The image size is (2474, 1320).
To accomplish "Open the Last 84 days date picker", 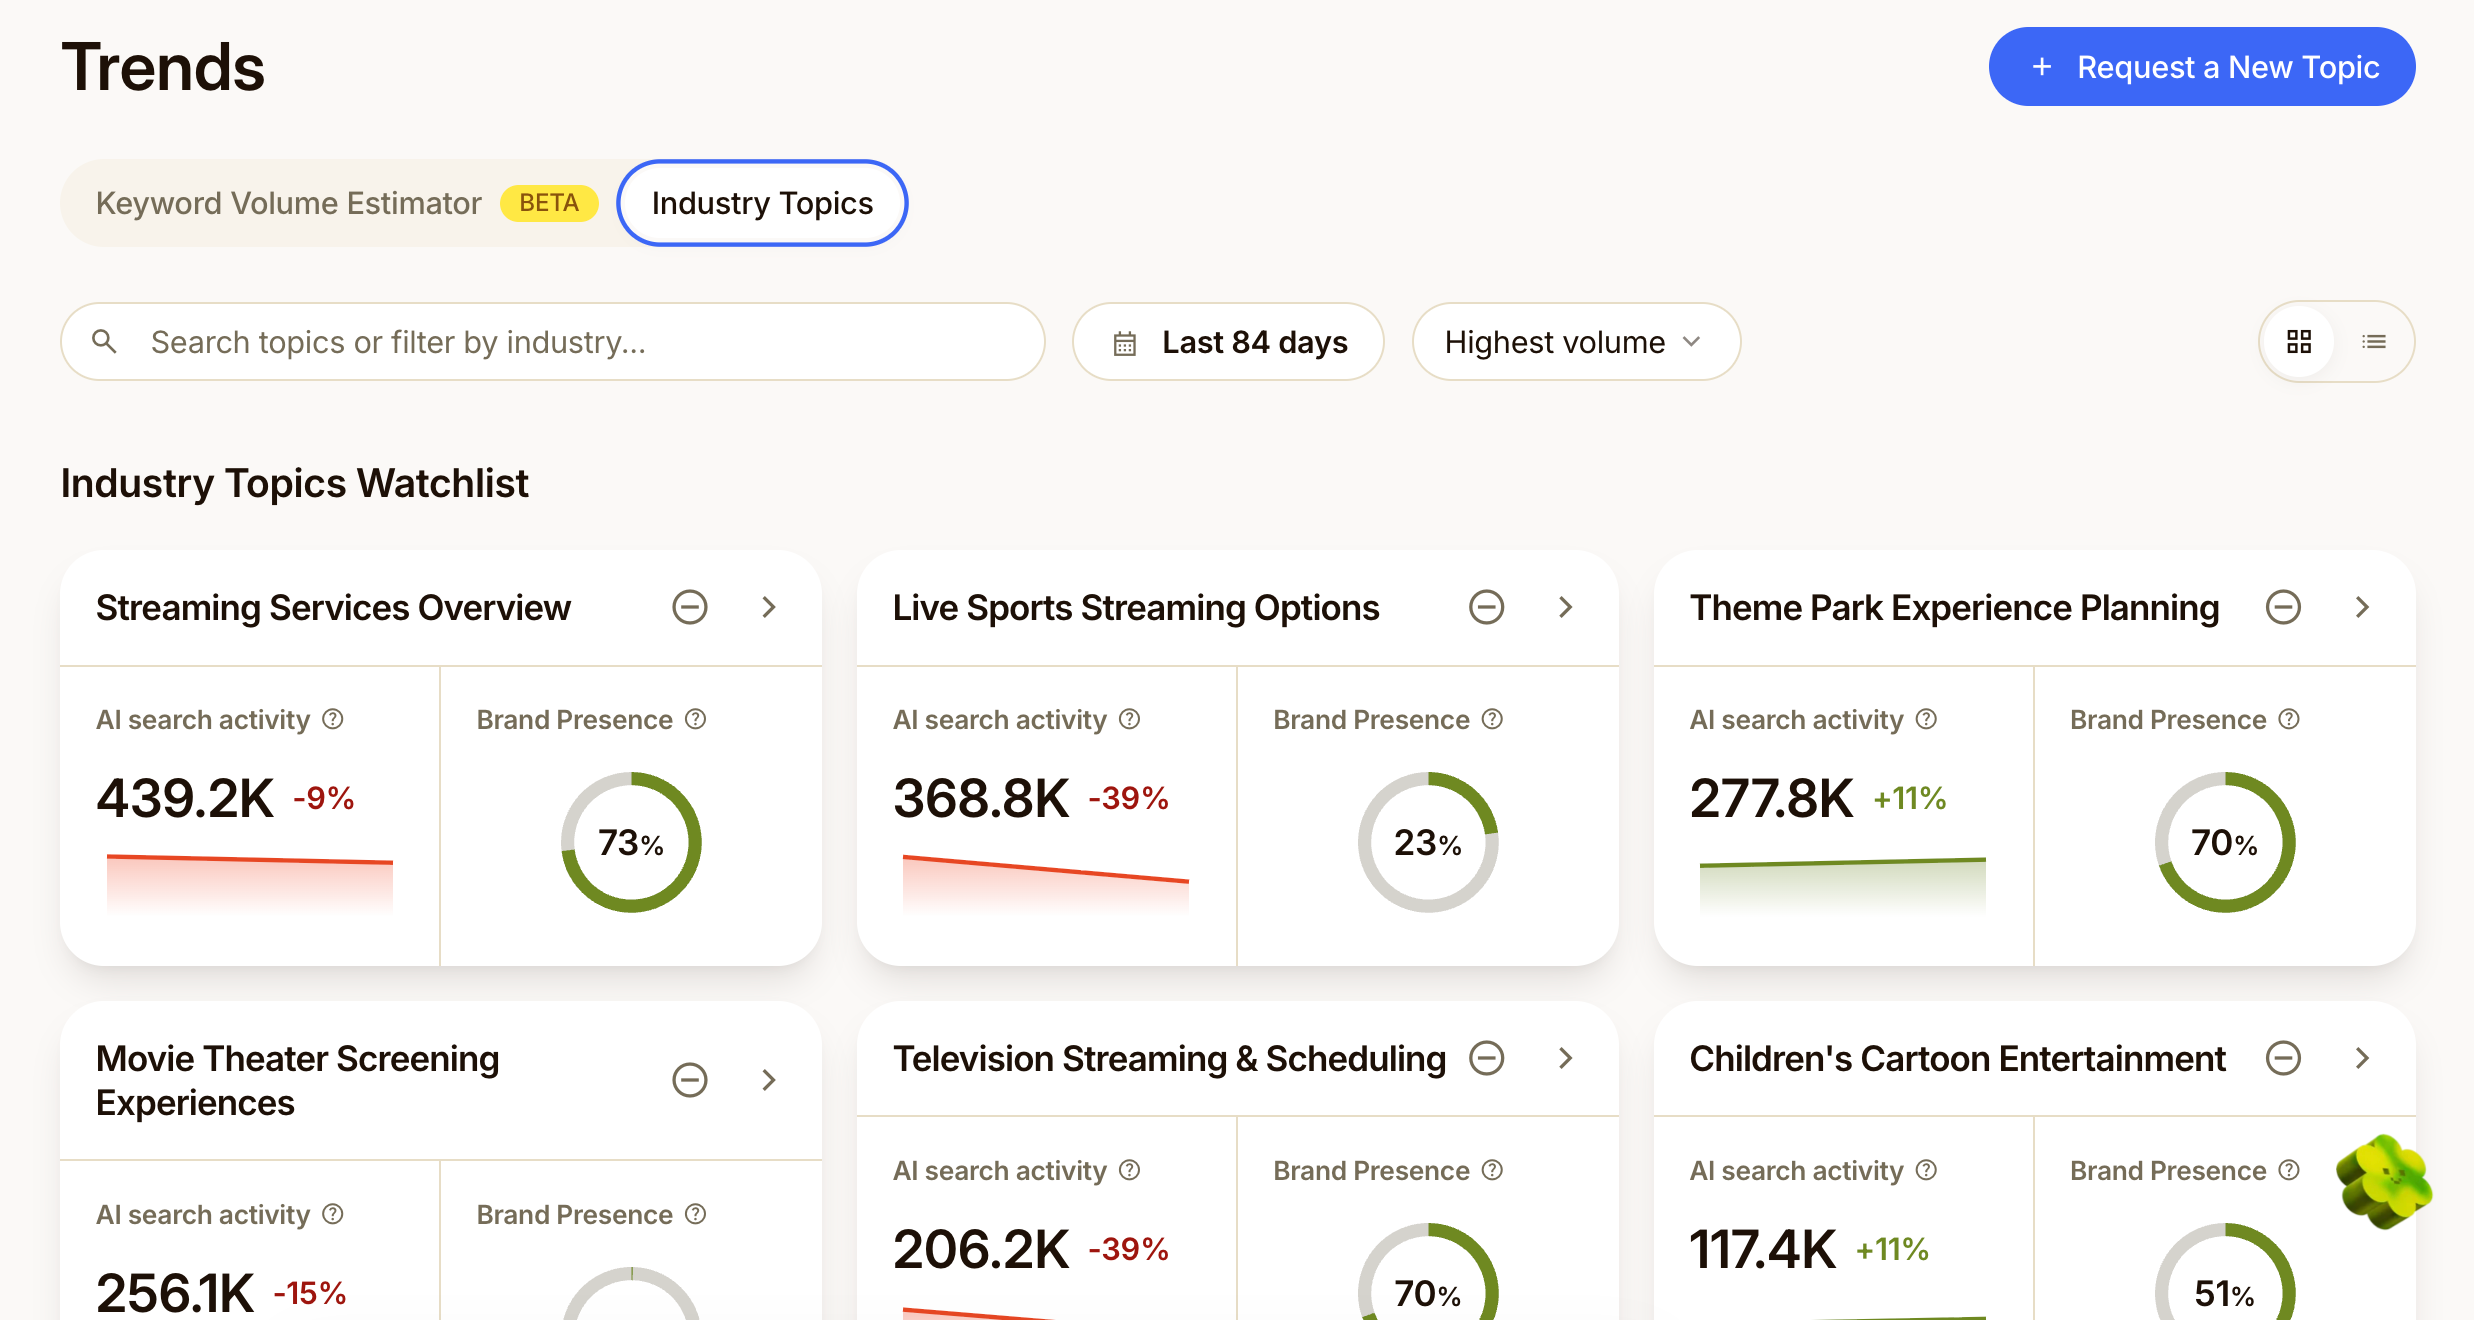I will tap(1228, 342).
